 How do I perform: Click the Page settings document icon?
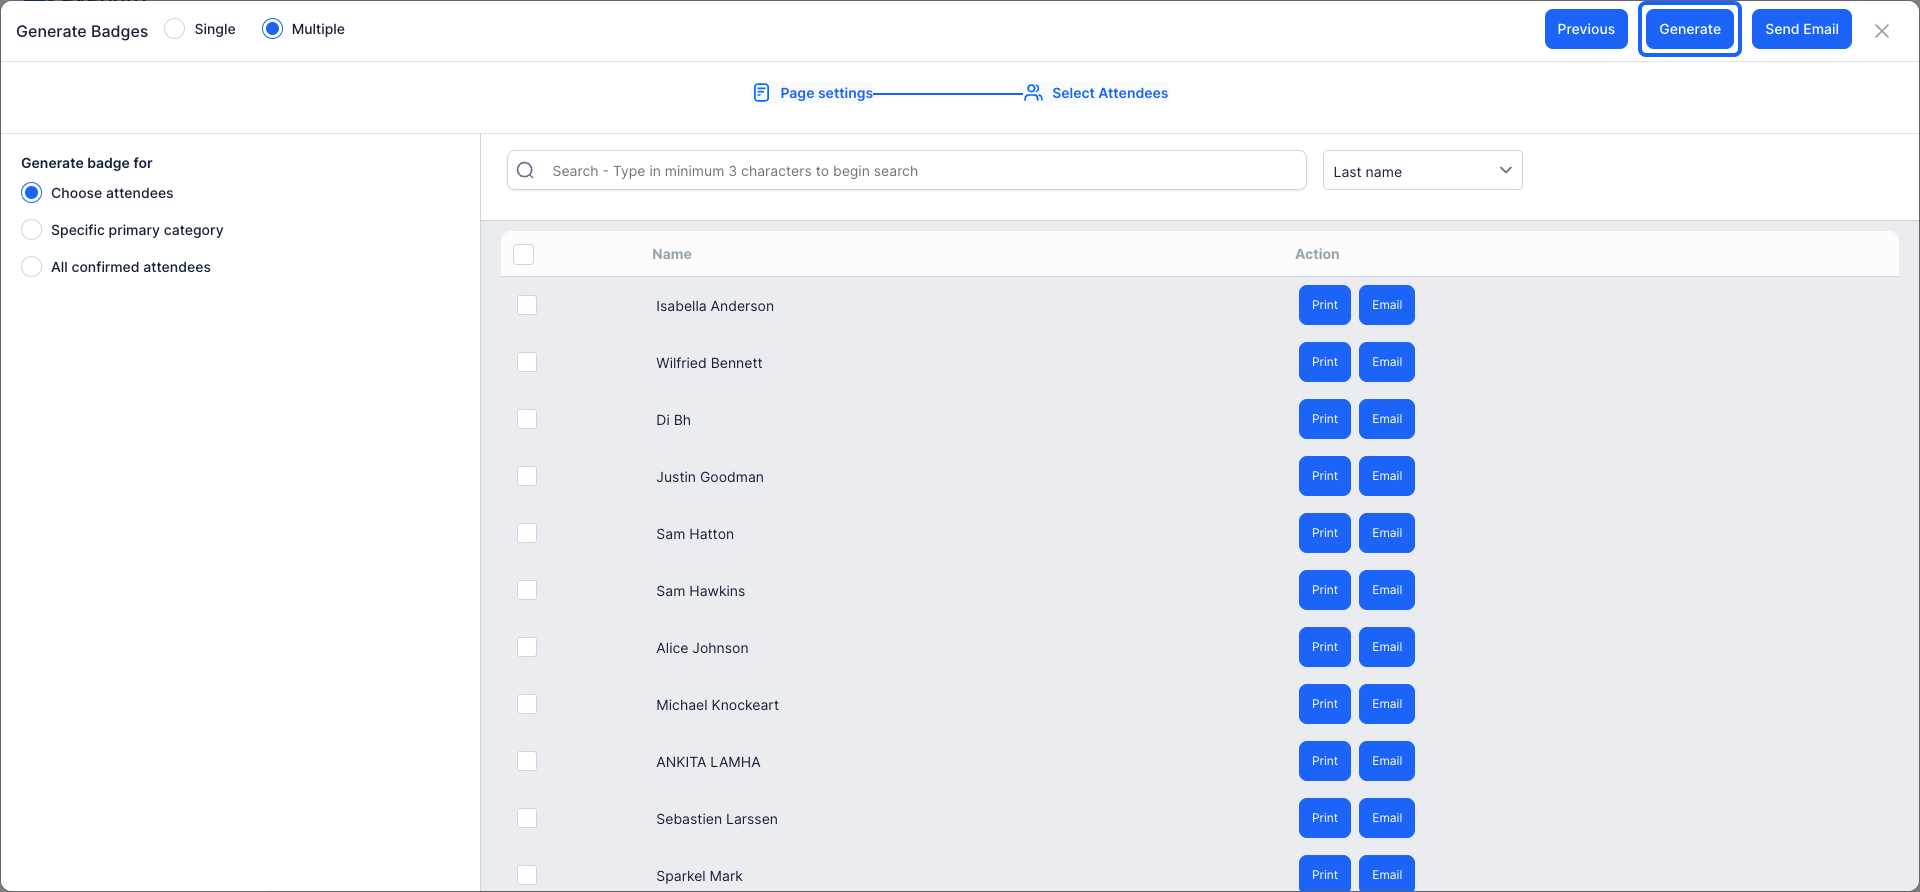coord(761,93)
